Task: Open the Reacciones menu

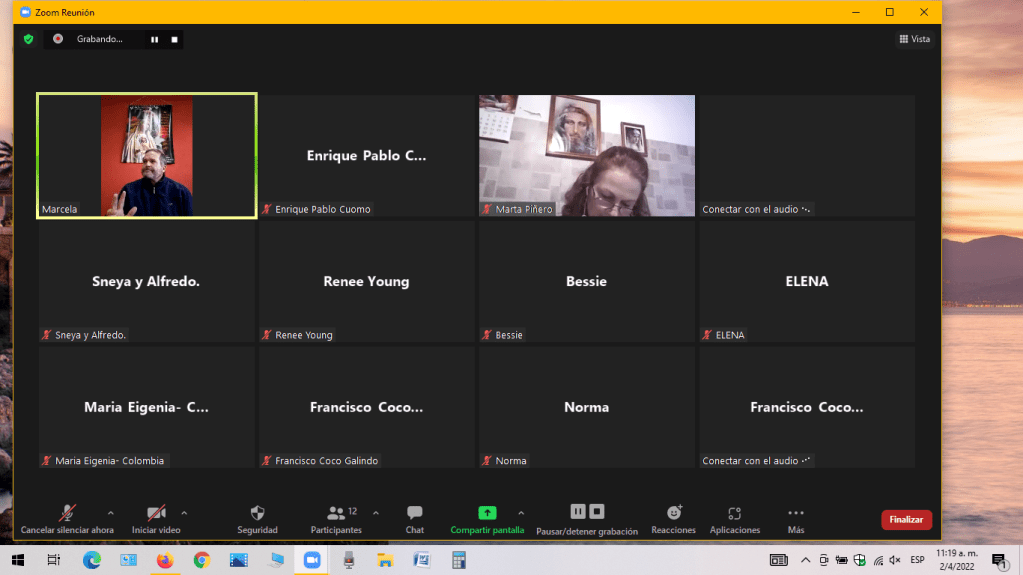Action: 673,513
